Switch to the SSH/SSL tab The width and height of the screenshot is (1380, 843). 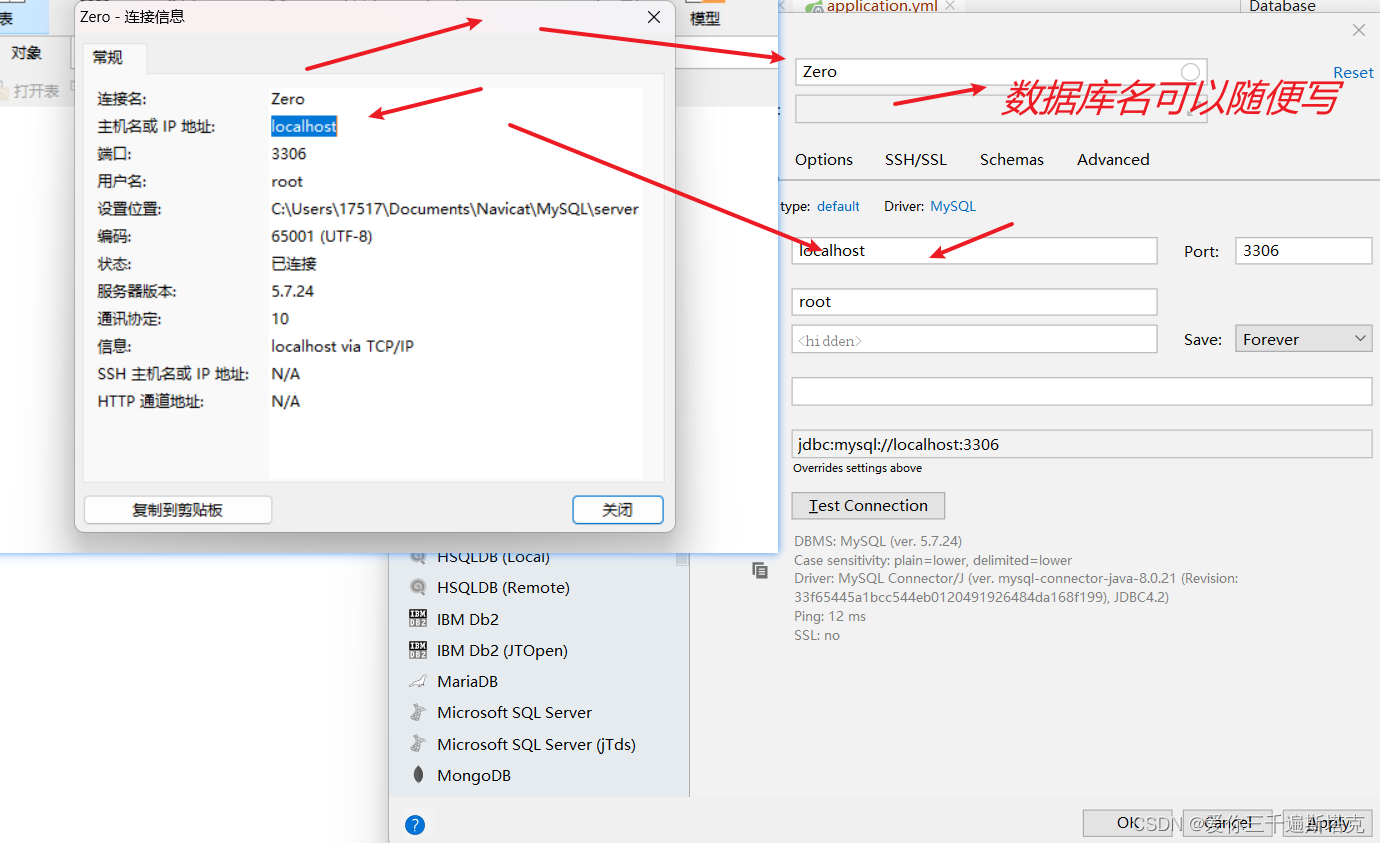(x=916, y=159)
